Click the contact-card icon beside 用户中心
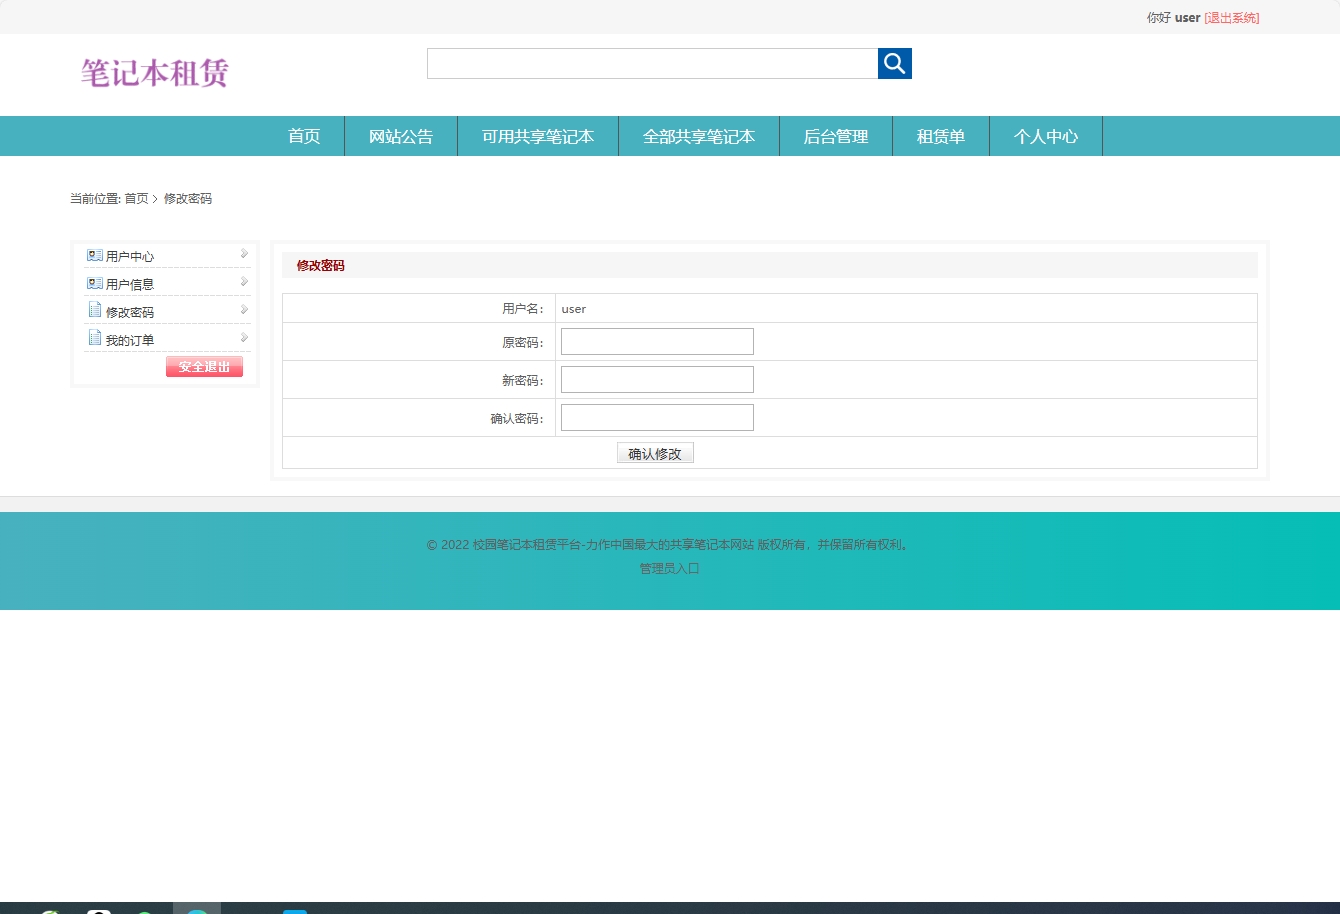 [x=95, y=254]
